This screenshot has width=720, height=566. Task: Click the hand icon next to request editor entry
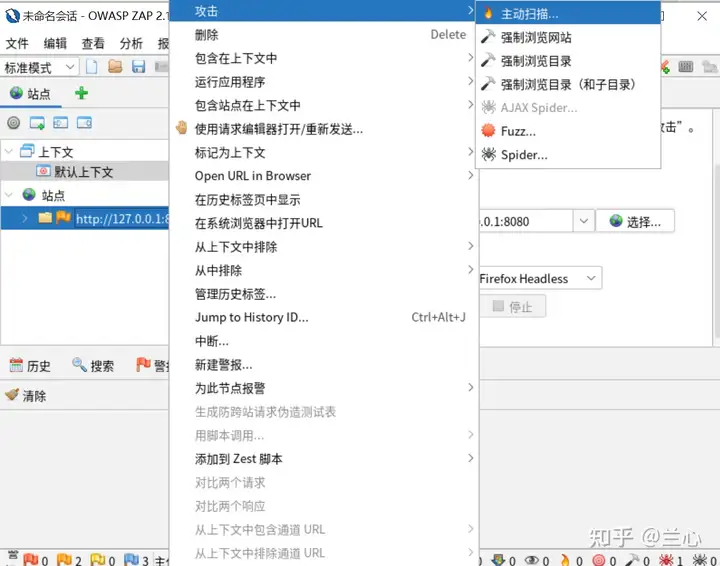[x=182, y=128]
